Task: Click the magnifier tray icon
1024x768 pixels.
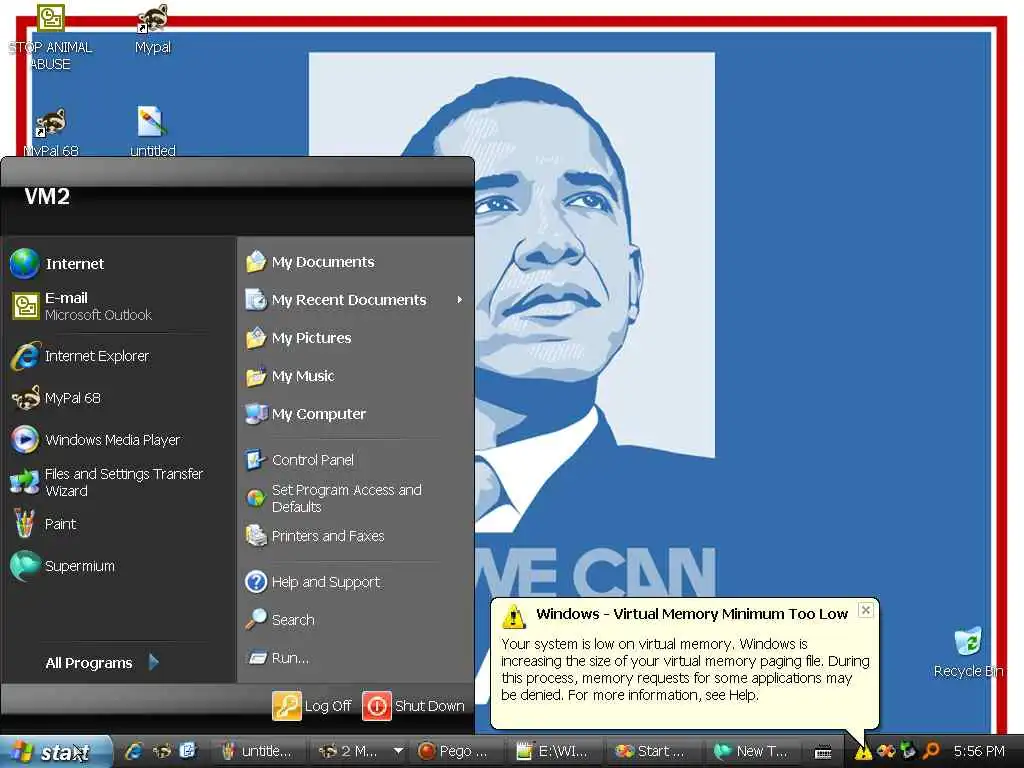Action: point(931,752)
